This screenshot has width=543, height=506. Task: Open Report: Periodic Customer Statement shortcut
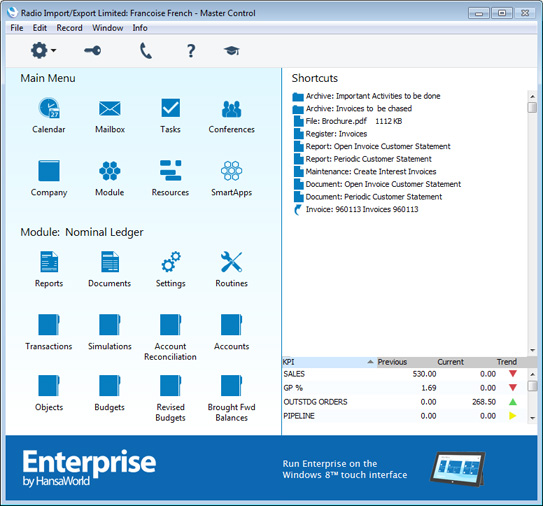pos(363,159)
